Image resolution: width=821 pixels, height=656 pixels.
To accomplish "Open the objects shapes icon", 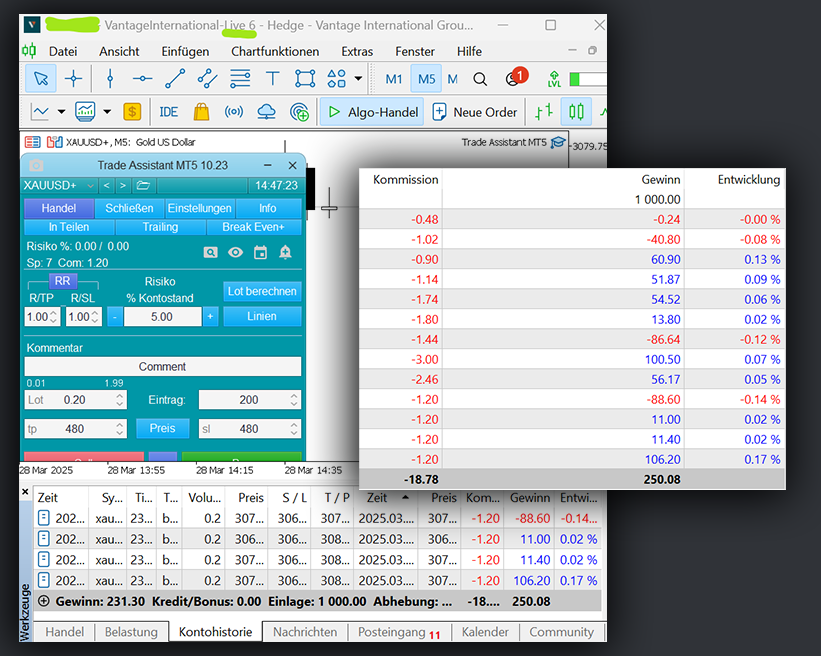I will [x=337, y=79].
